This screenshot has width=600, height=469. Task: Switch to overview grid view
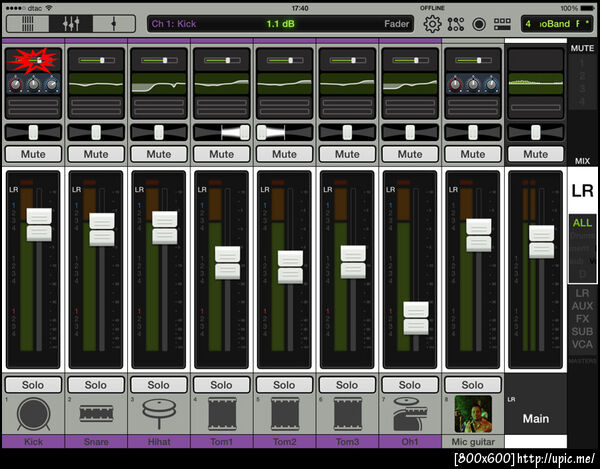tap(28, 24)
